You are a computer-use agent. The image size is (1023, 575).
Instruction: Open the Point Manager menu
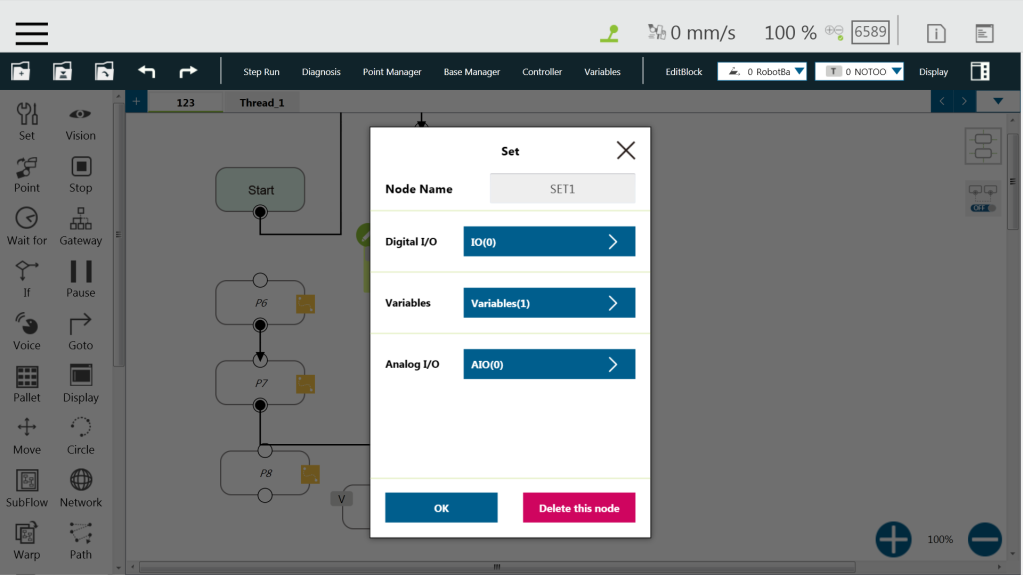click(392, 72)
